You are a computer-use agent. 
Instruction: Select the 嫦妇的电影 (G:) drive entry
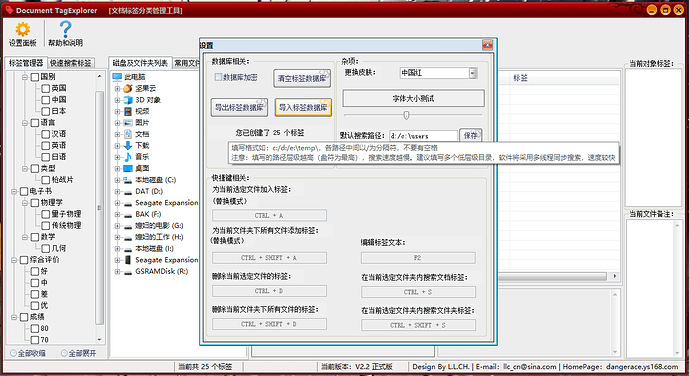159,226
